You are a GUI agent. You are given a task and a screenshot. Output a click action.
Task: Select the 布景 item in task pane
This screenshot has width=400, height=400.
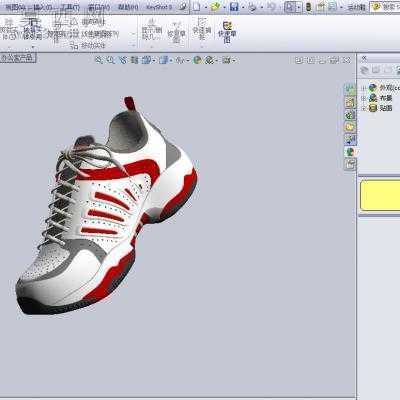click(x=386, y=98)
